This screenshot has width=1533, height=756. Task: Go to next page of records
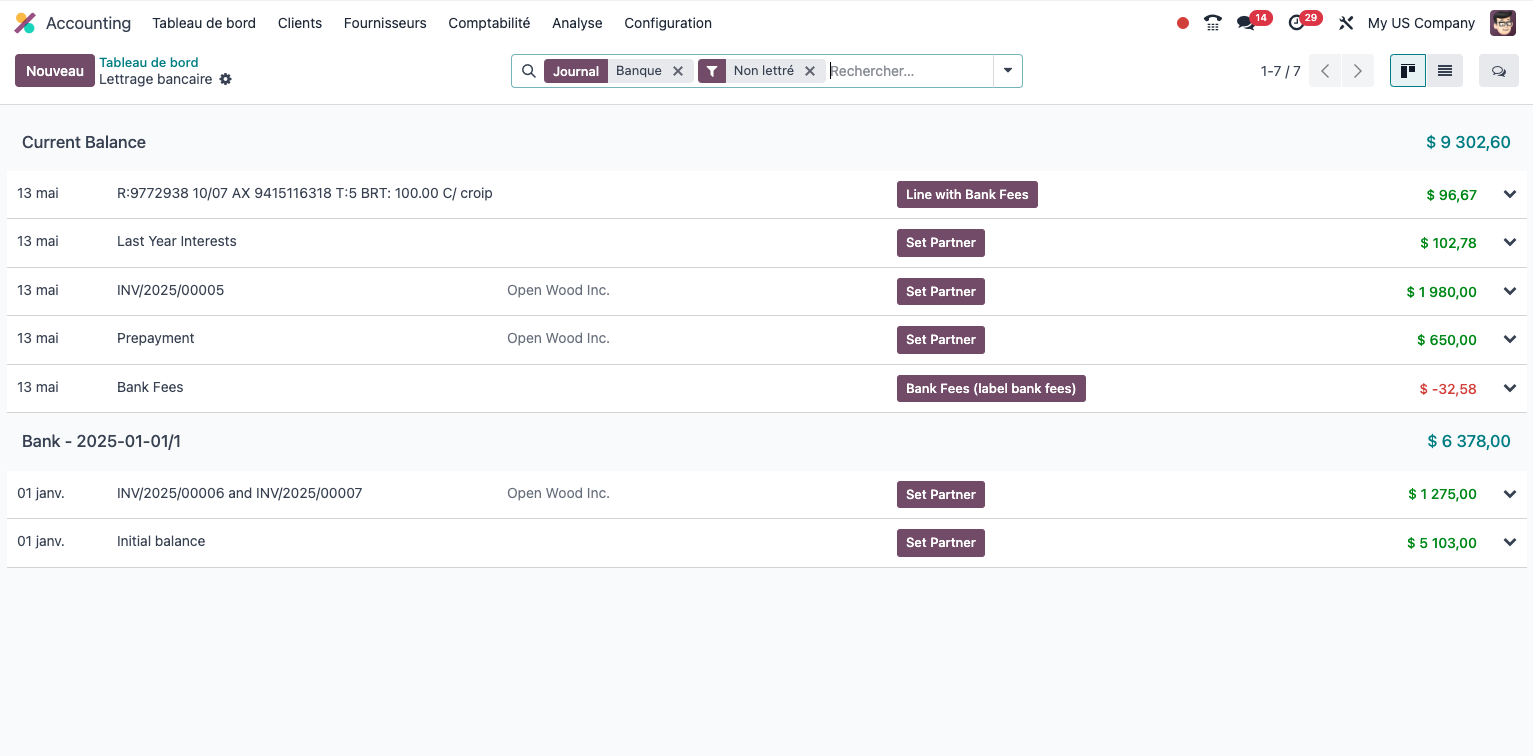coord(1357,71)
